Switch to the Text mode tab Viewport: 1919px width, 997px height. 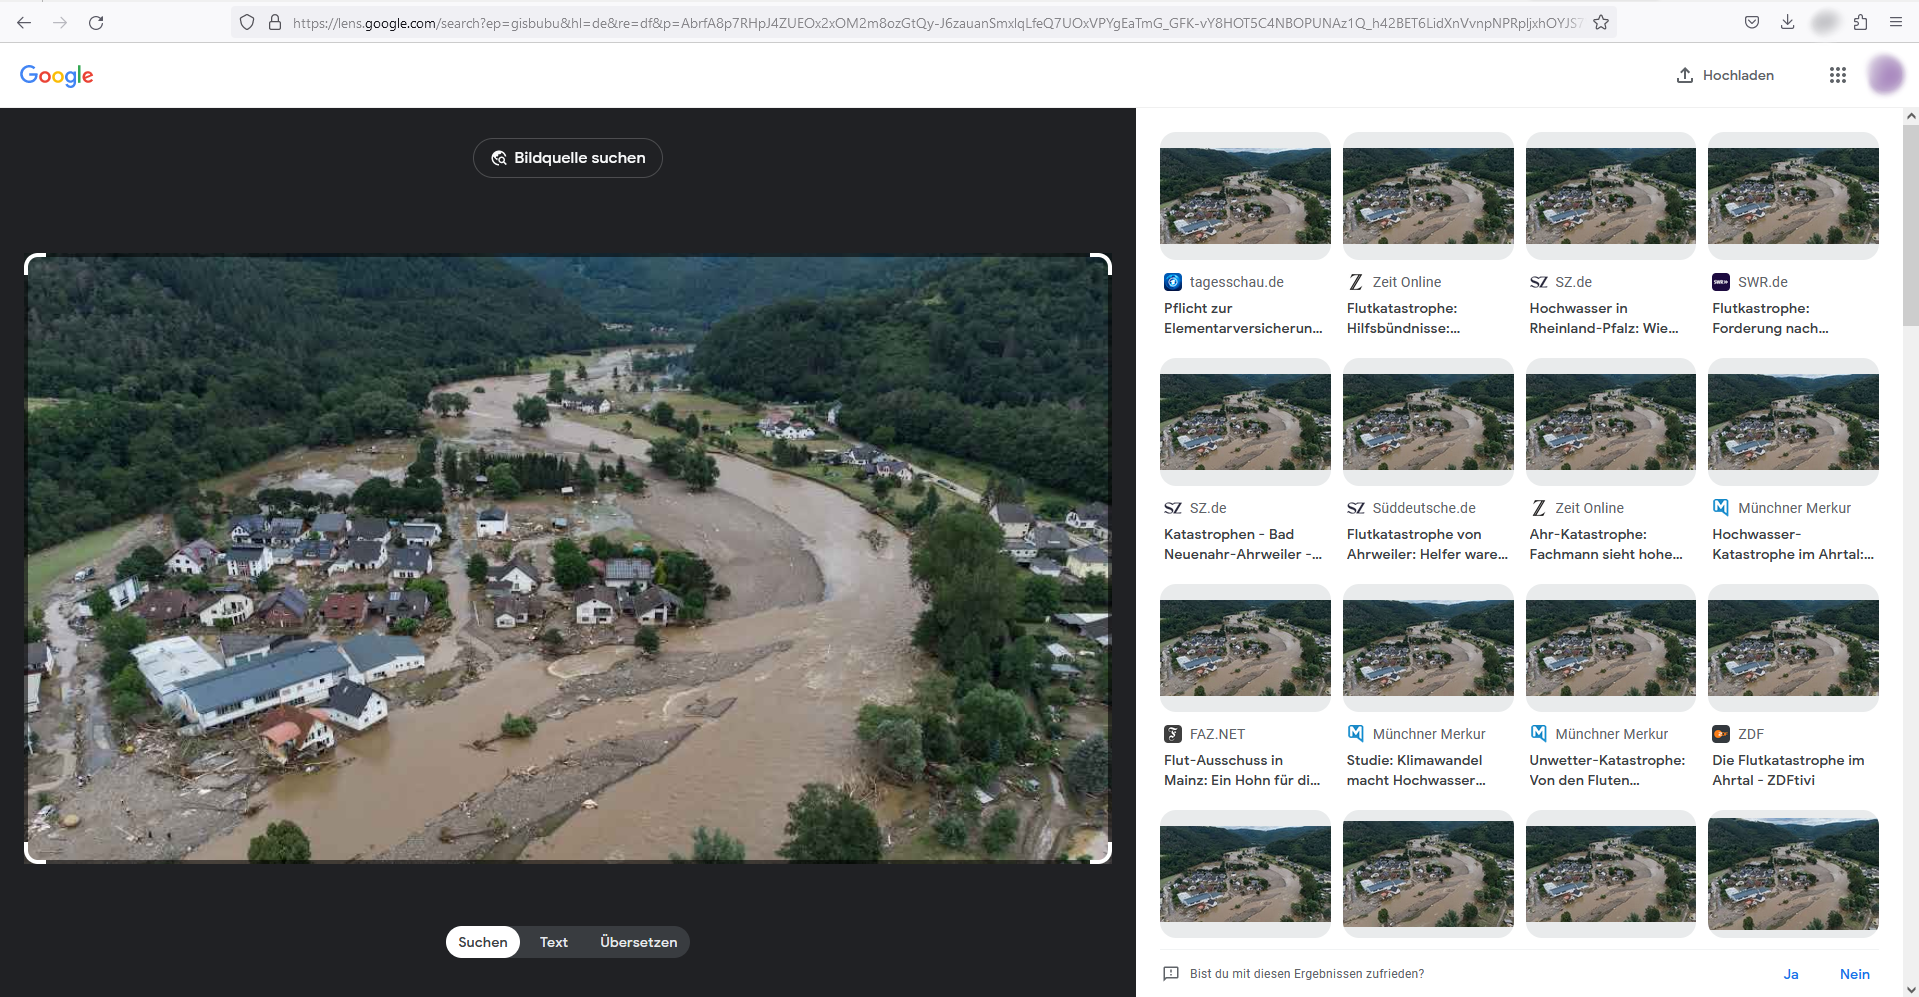[553, 942]
